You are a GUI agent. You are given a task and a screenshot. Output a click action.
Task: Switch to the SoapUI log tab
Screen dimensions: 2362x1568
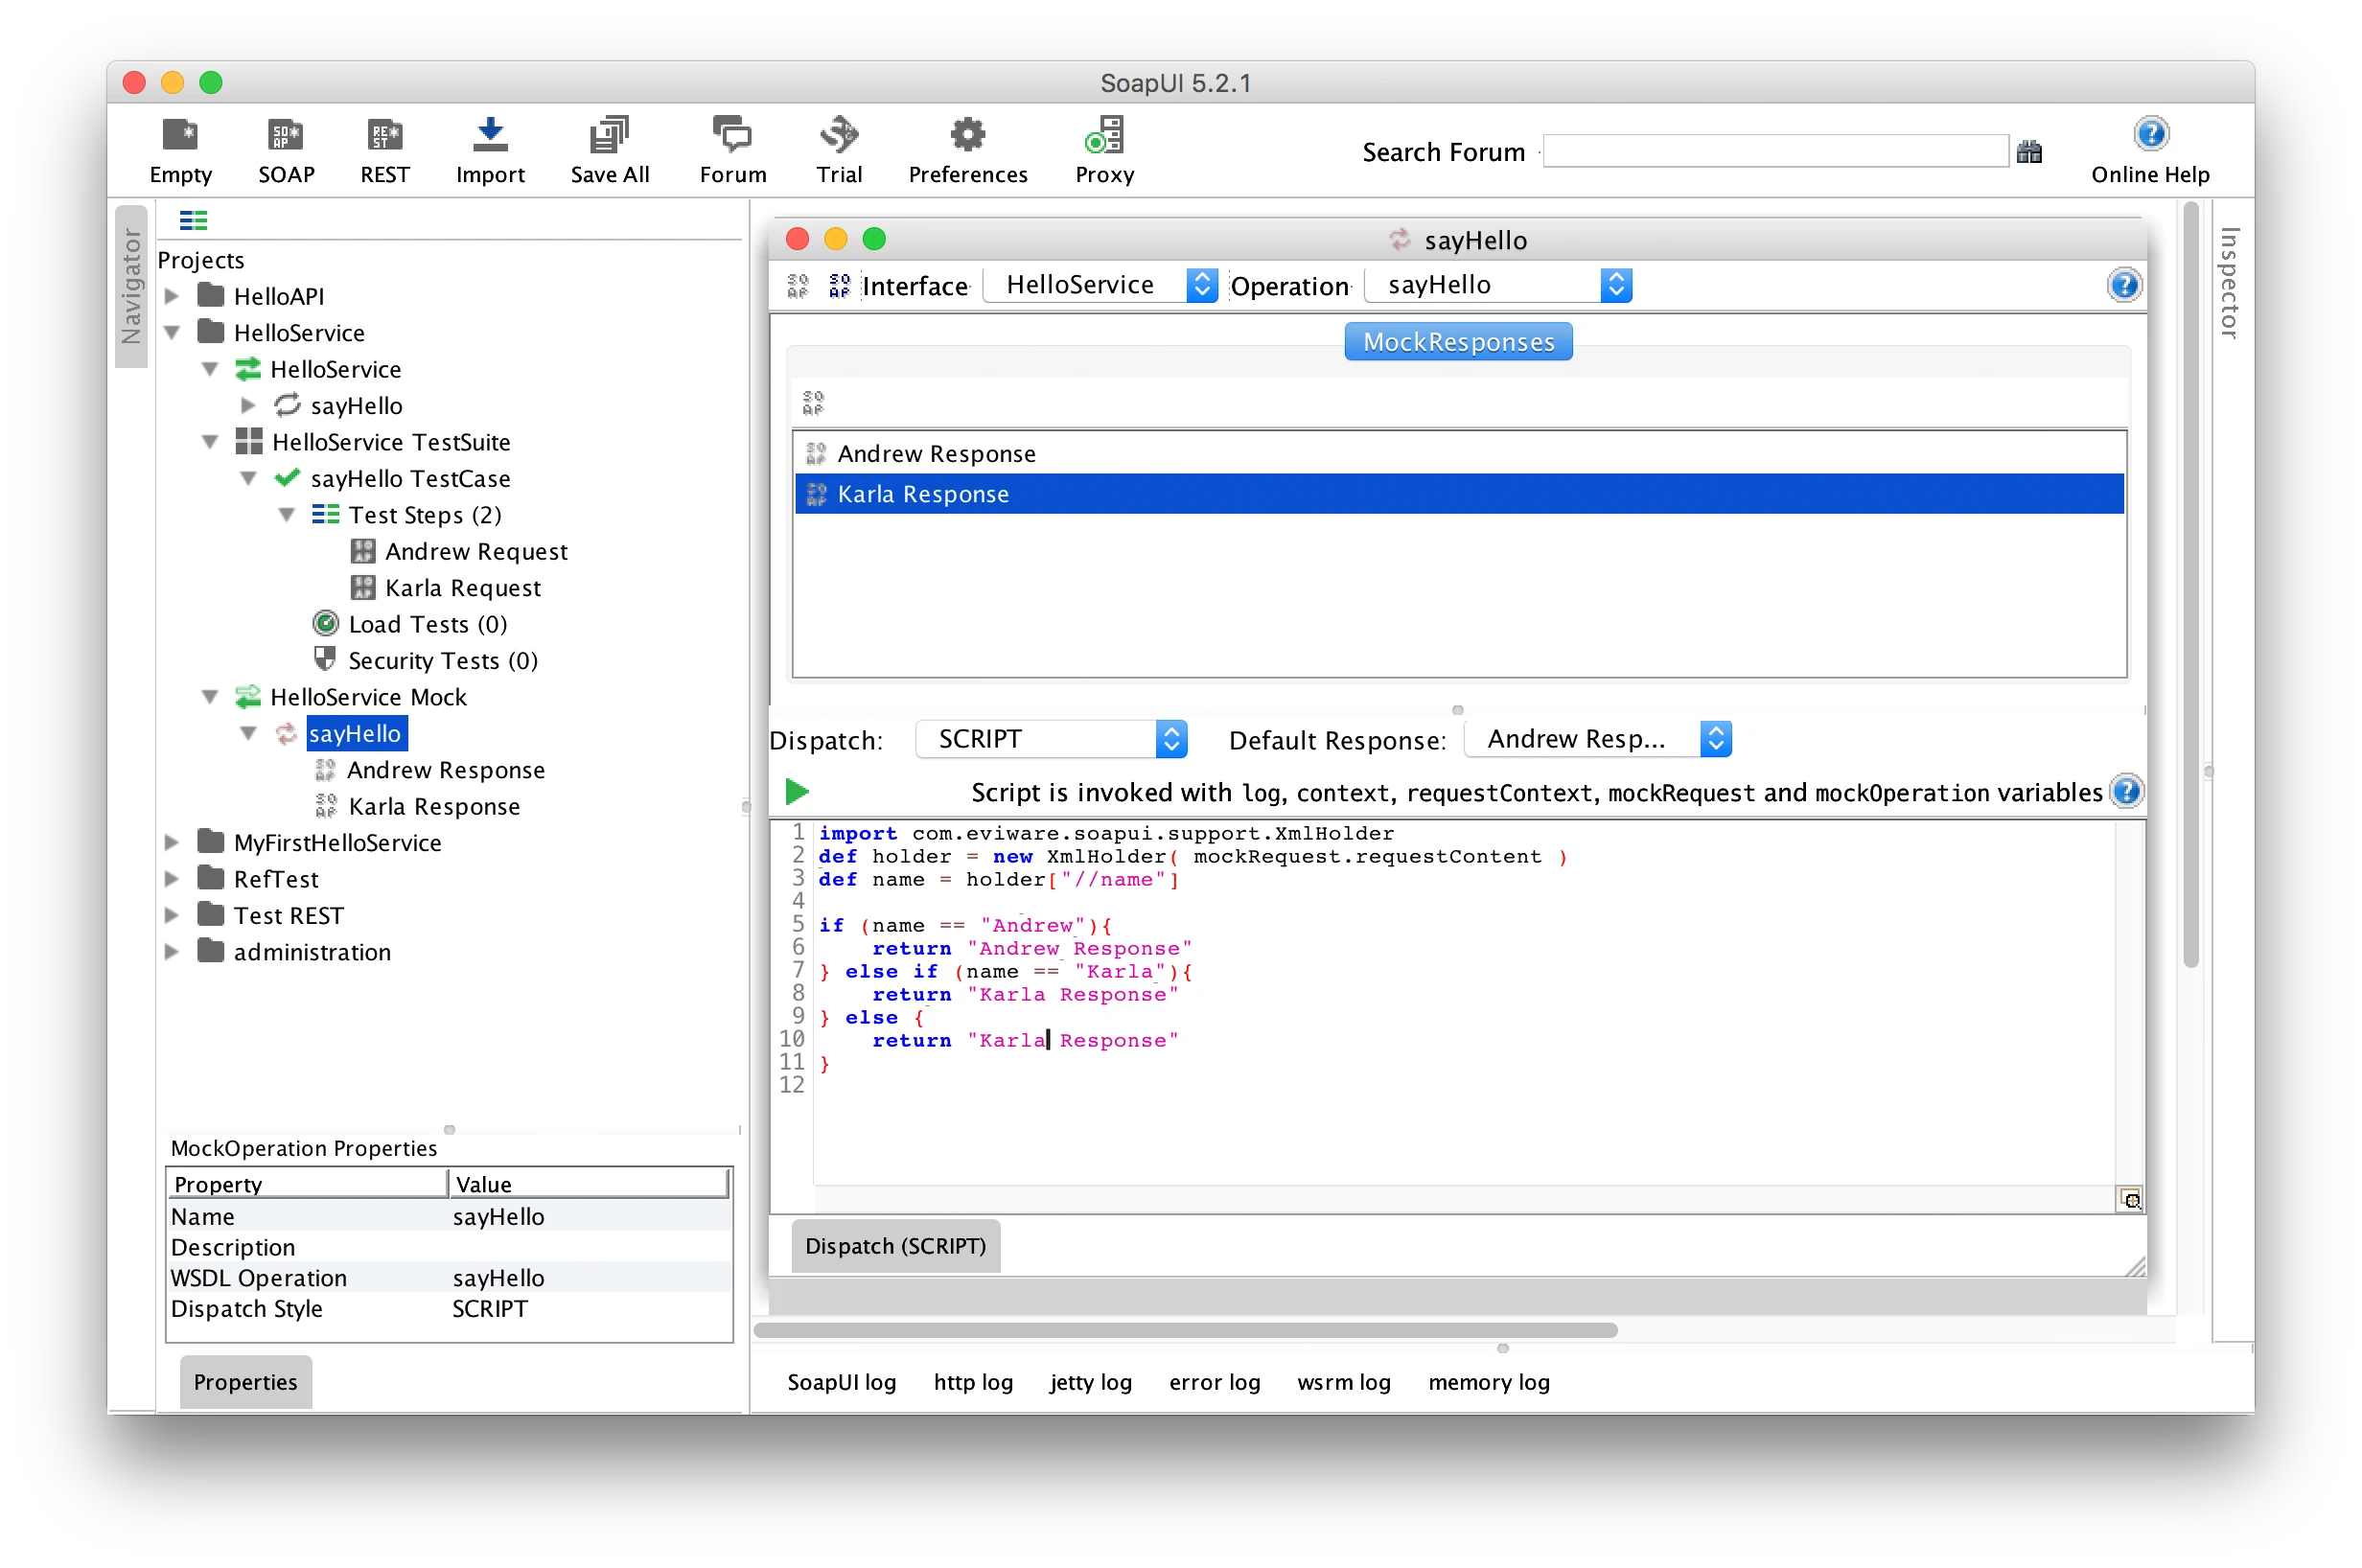pyautogui.click(x=841, y=1382)
